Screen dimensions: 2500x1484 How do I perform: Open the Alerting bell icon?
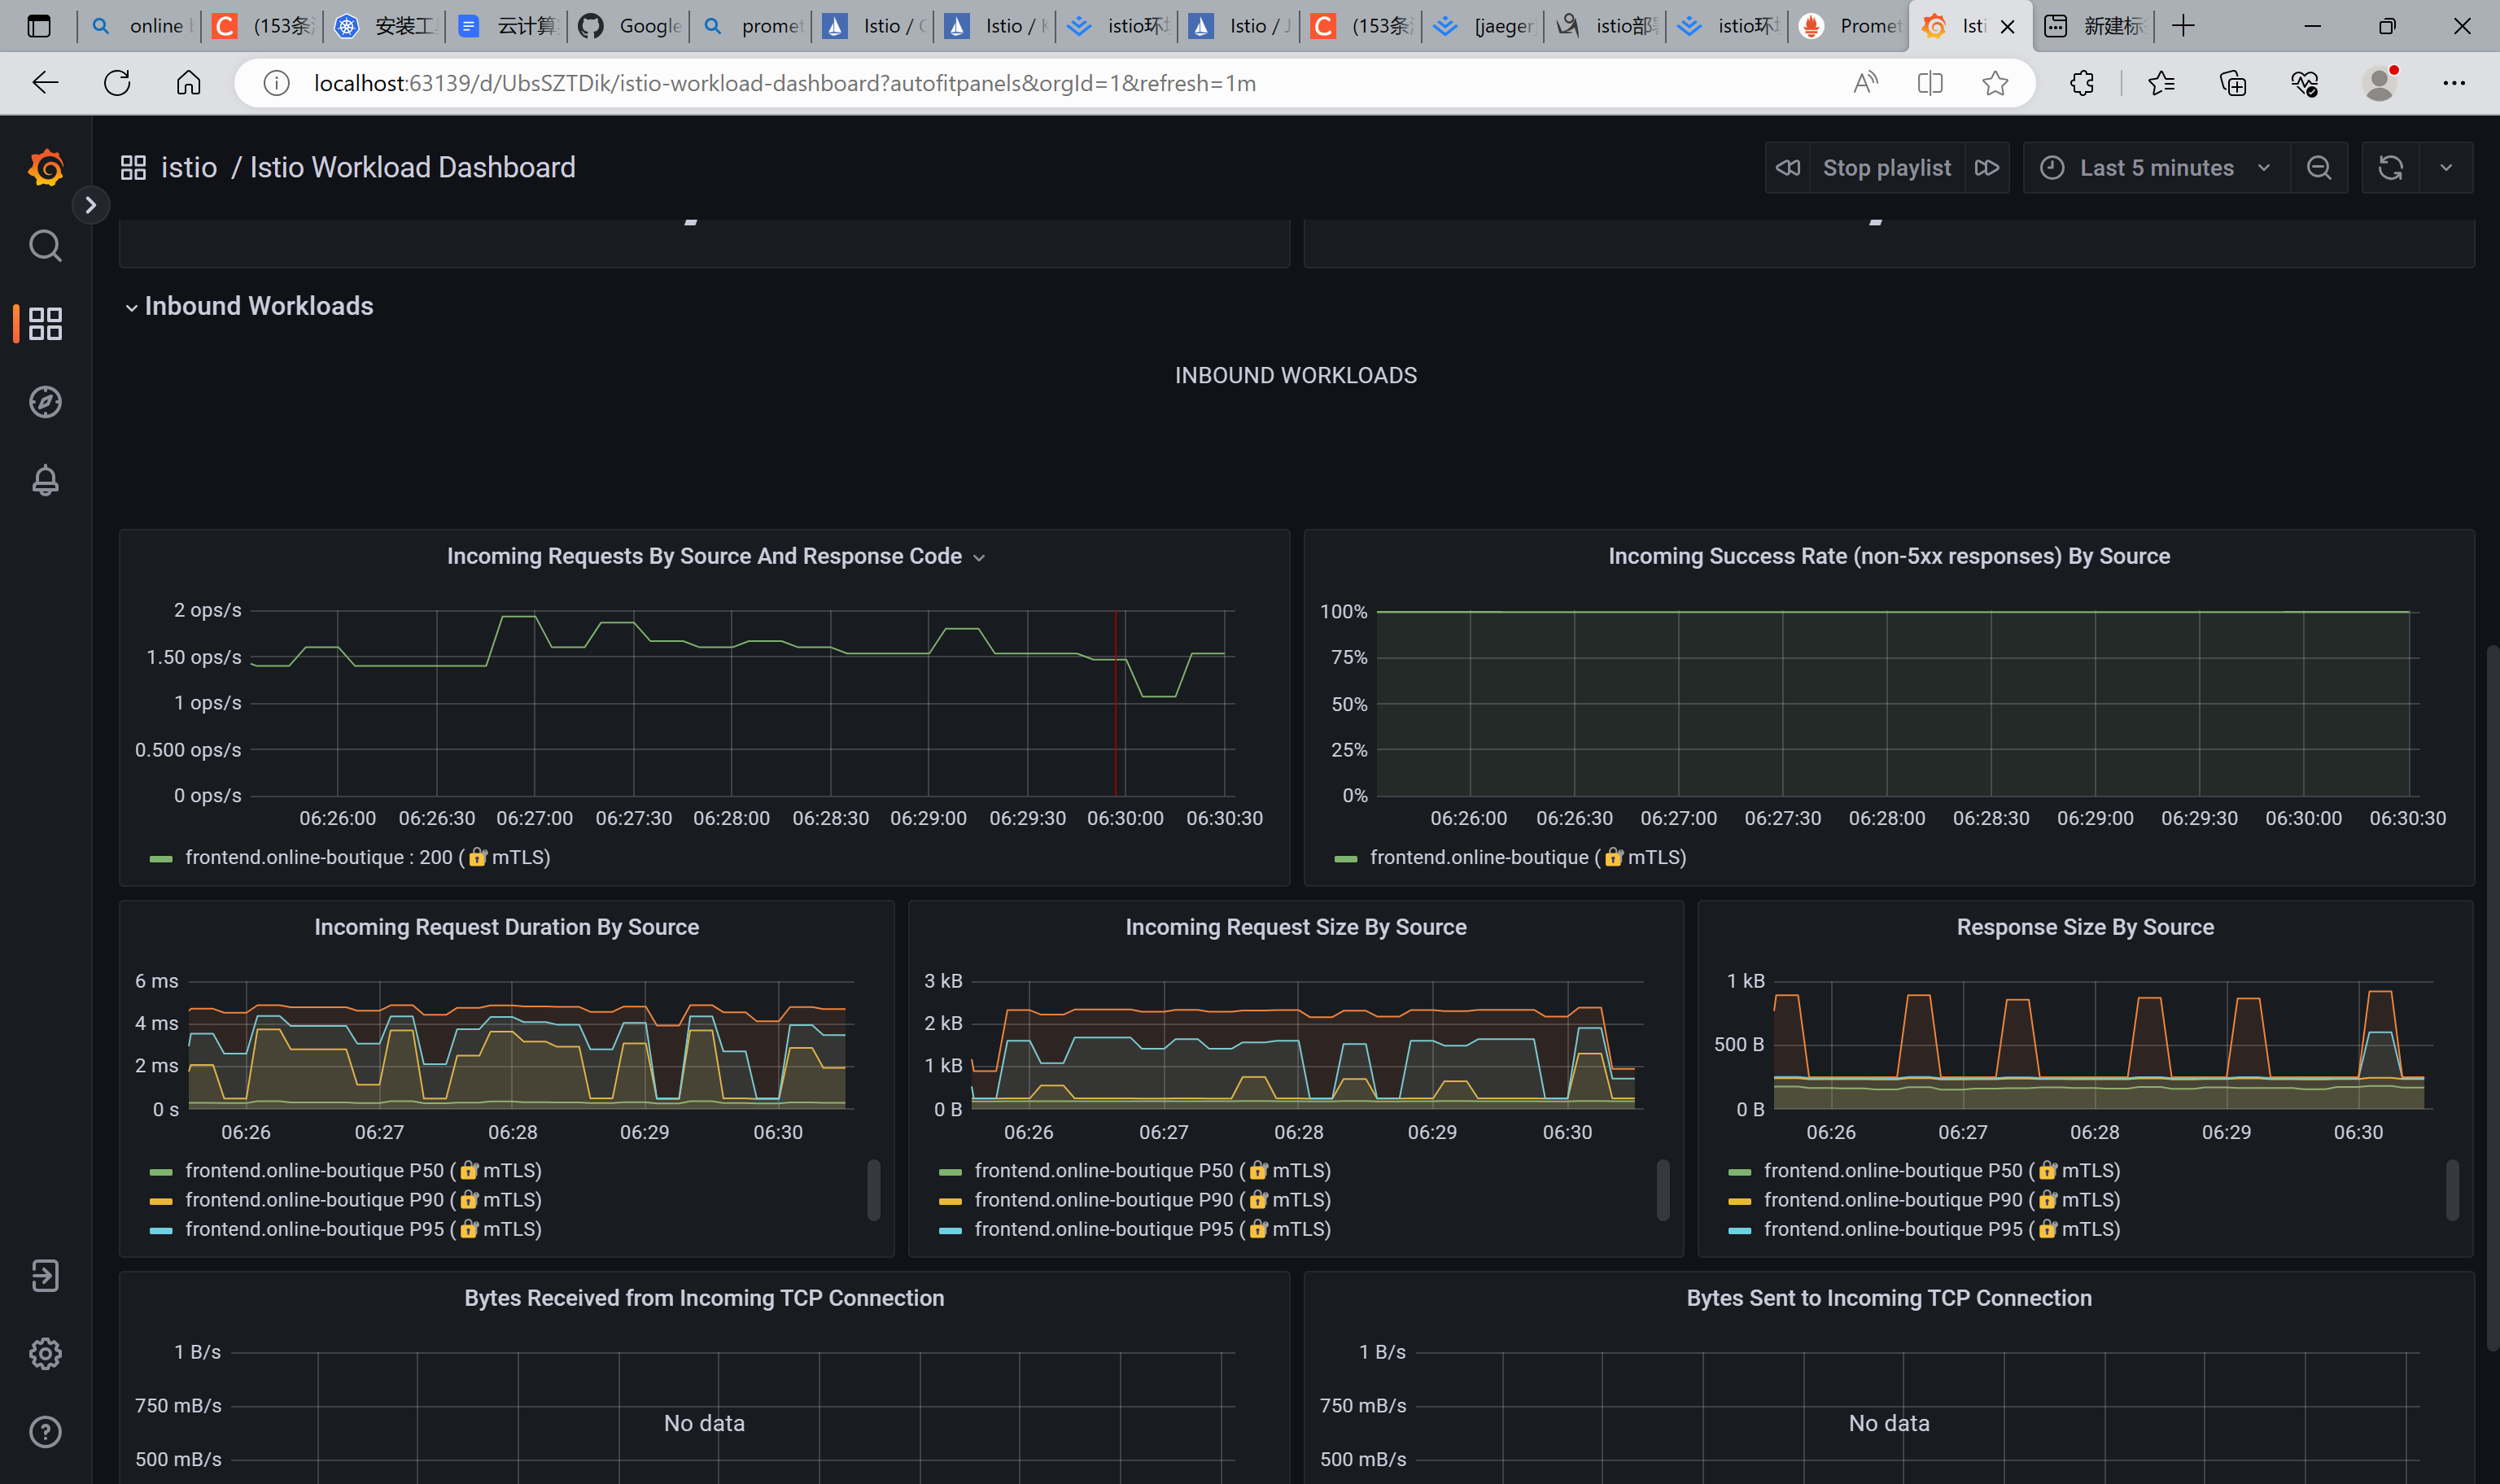click(x=45, y=480)
